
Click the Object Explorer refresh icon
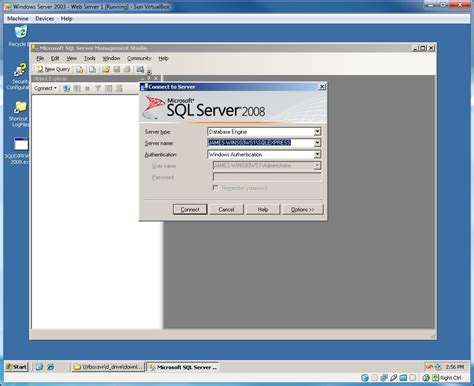coord(108,88)
